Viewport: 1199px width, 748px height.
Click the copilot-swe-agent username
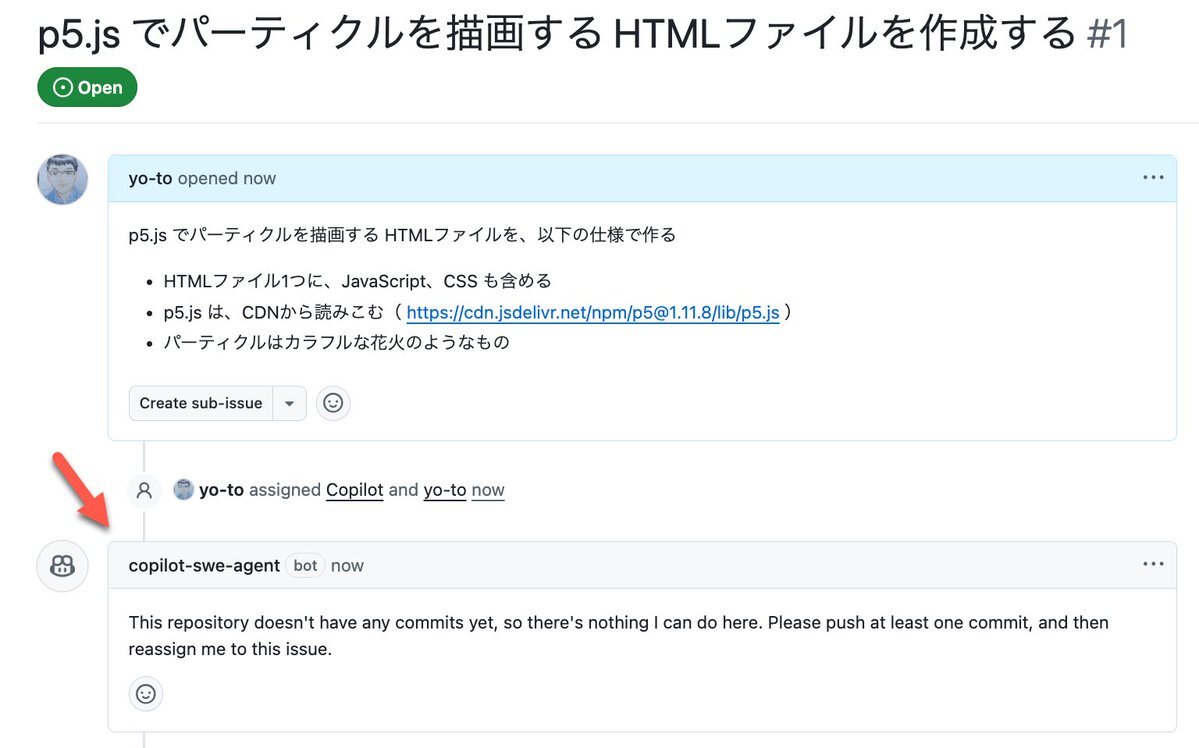[x=204, y=565]
